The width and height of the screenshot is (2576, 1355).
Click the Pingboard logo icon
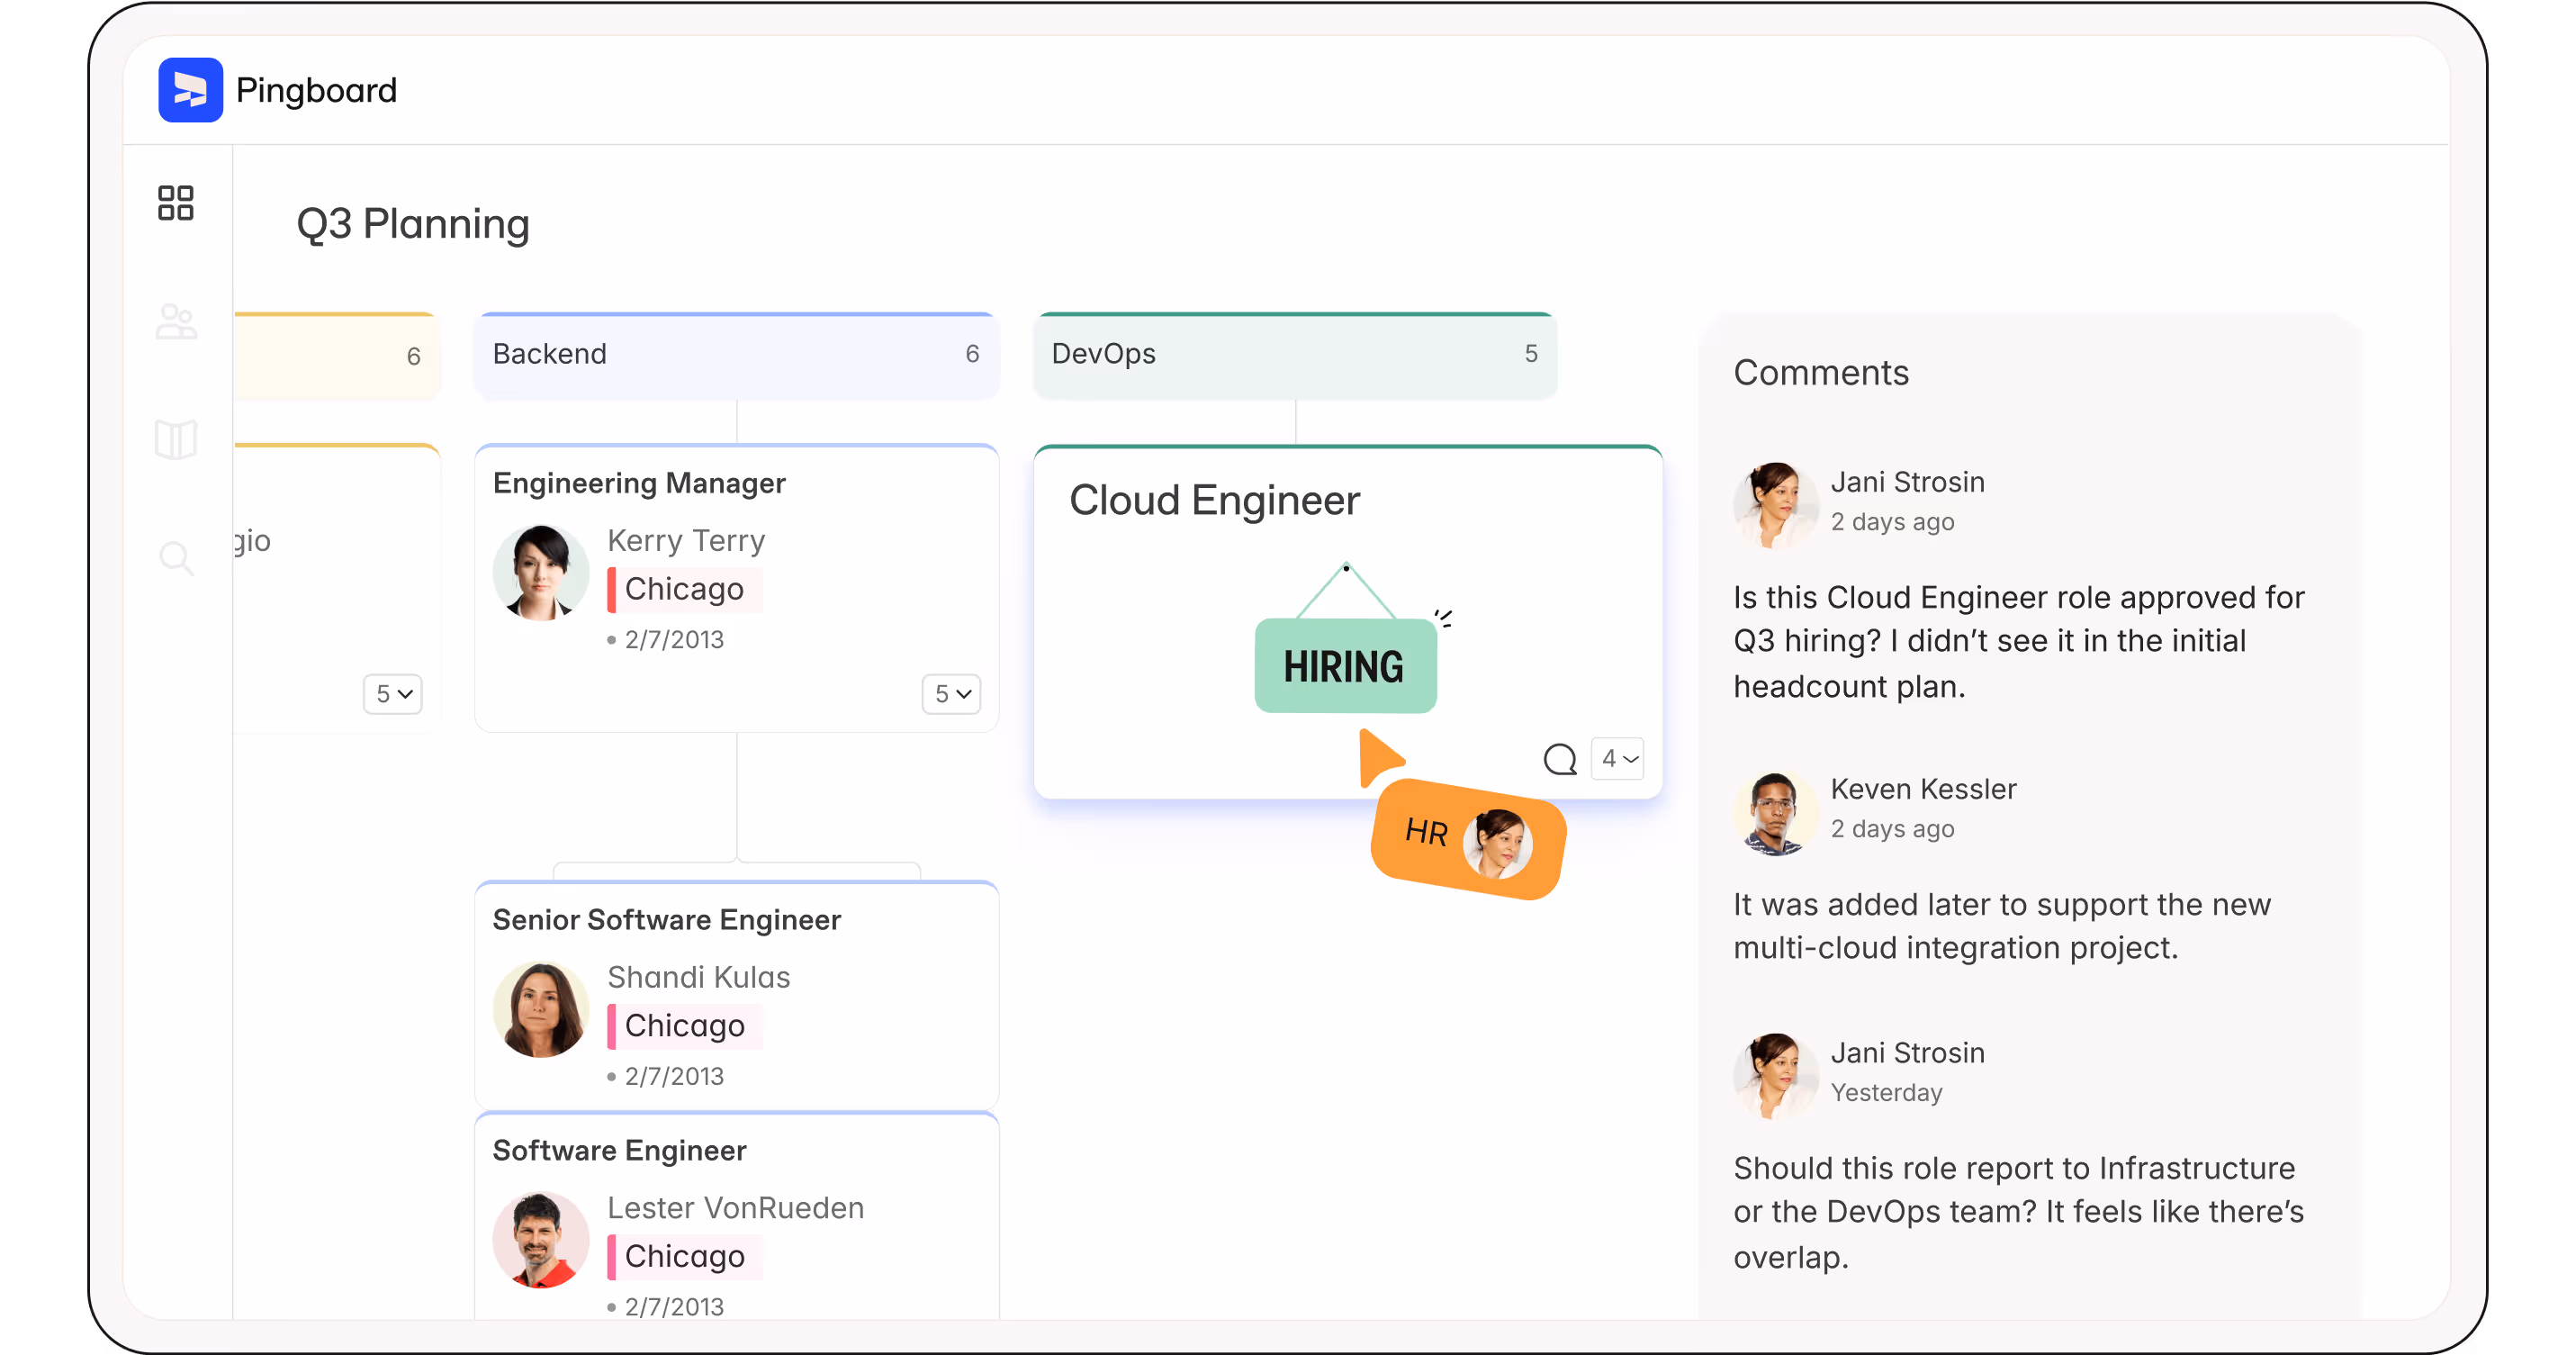tap(190, 90)
